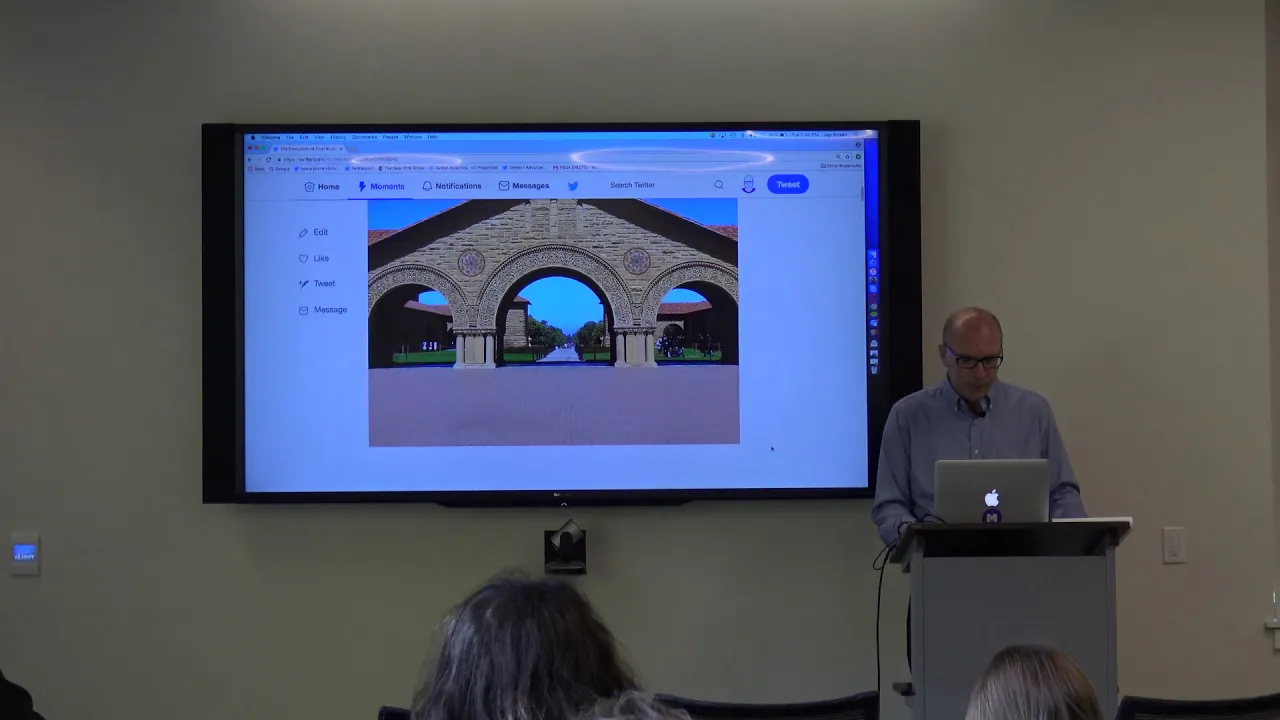Open the Help menu
Viewport: 1280px width, 720px height.
pos(433,137)
